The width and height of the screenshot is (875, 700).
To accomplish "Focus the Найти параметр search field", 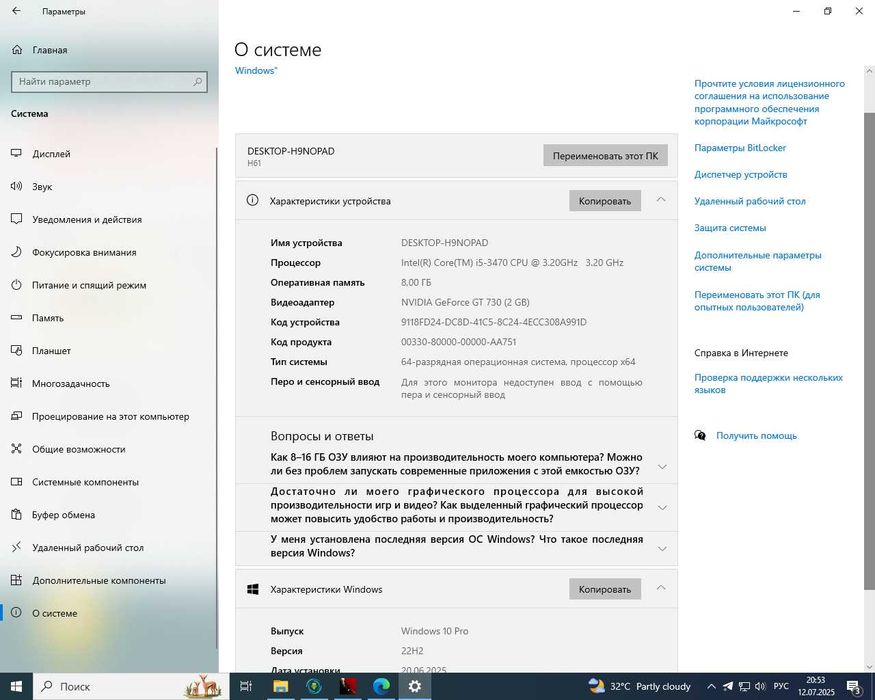I will pyautogui.click(x=109, y=81).
